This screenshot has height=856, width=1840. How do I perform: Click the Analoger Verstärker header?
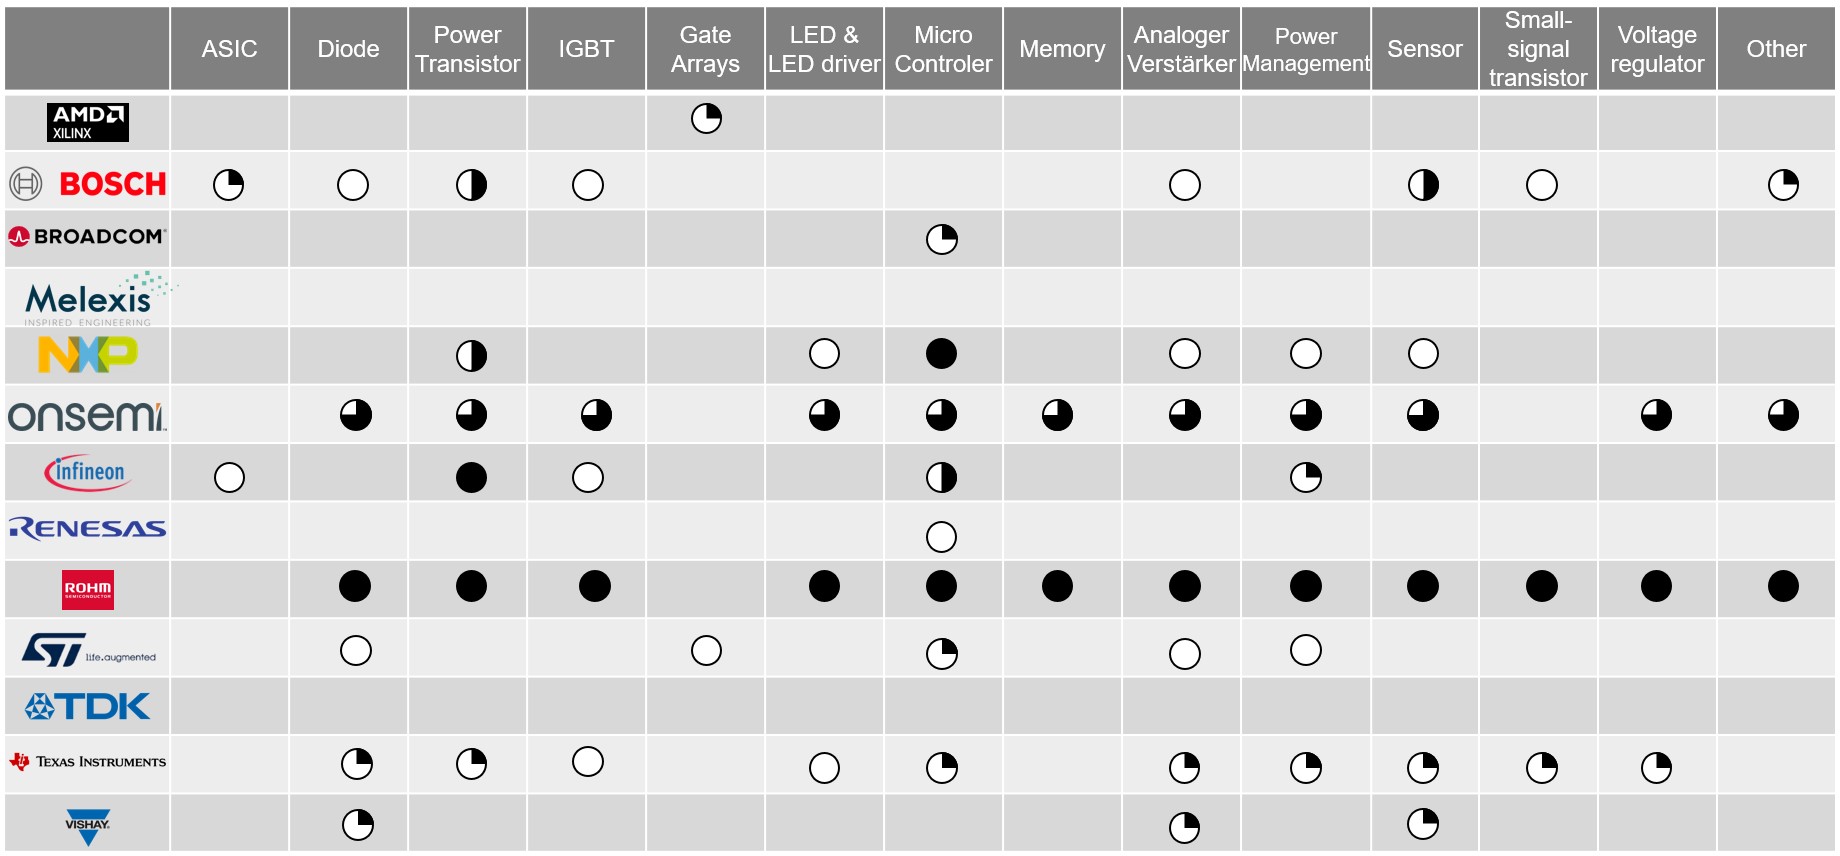tap(1181, 49)
